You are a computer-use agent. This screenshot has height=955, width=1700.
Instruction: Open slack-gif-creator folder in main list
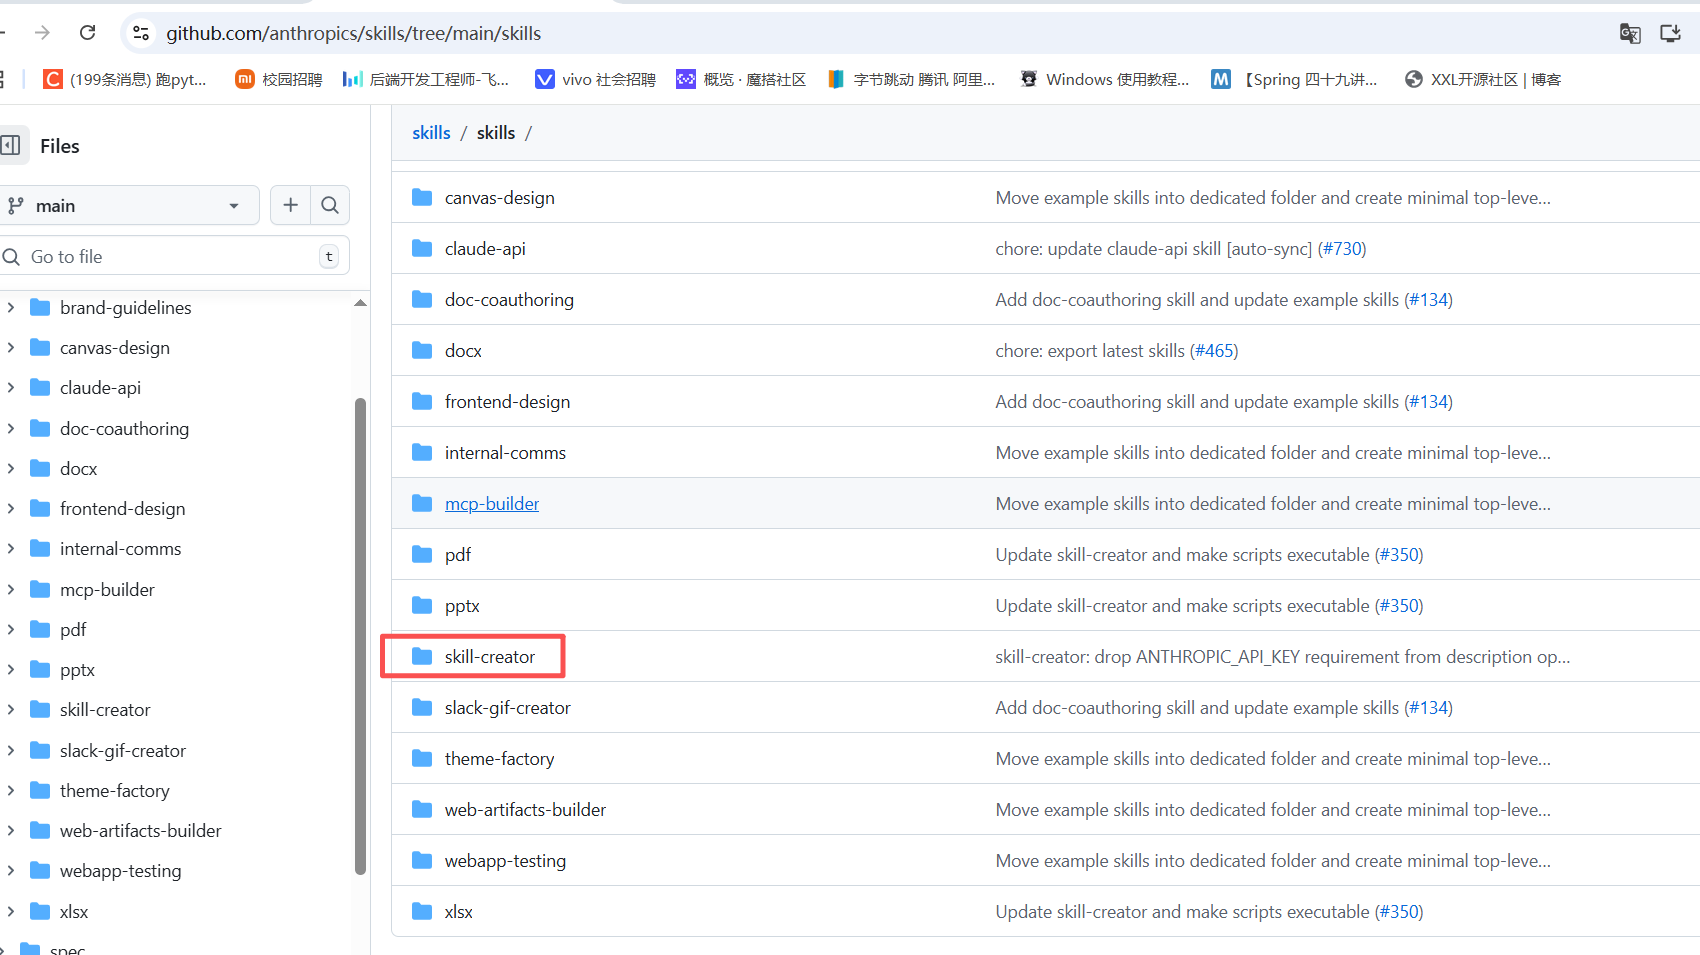pyautogui.click(x=507, y=707)
